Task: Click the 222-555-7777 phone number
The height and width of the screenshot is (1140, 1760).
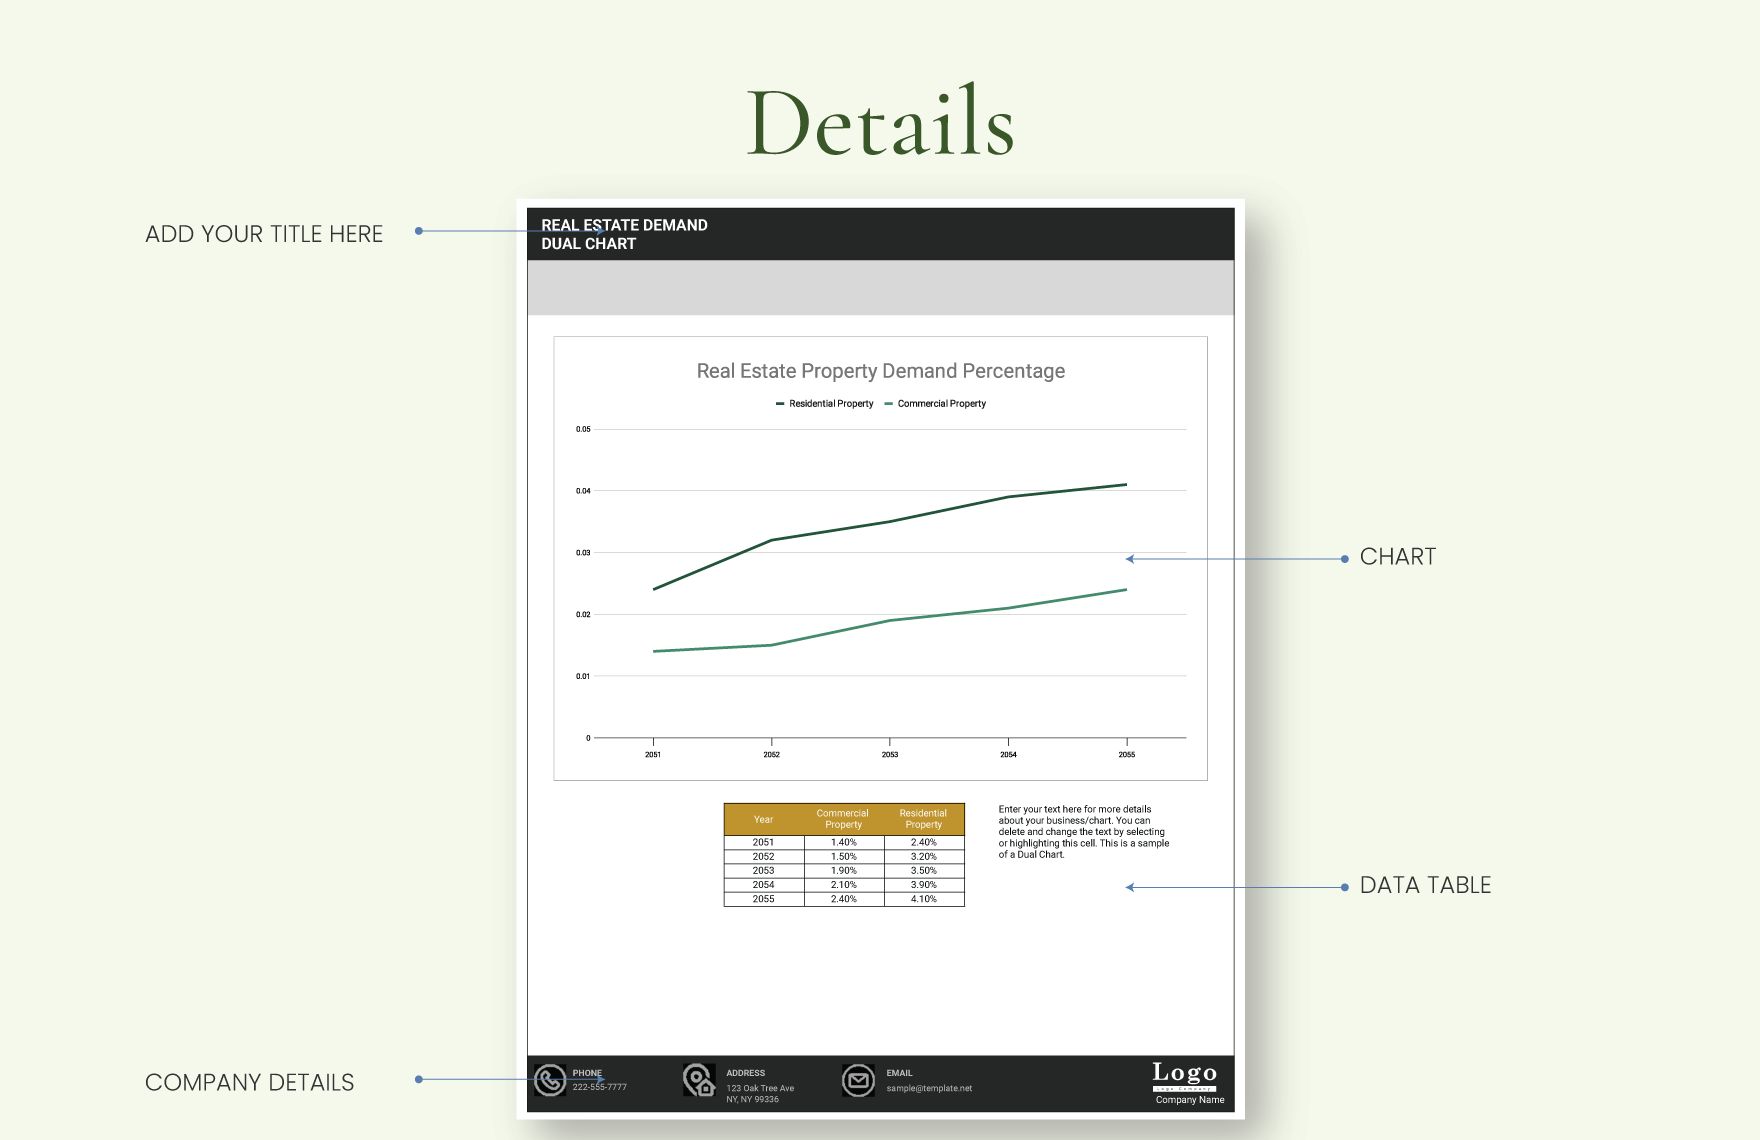Action: pos(600,1086)
